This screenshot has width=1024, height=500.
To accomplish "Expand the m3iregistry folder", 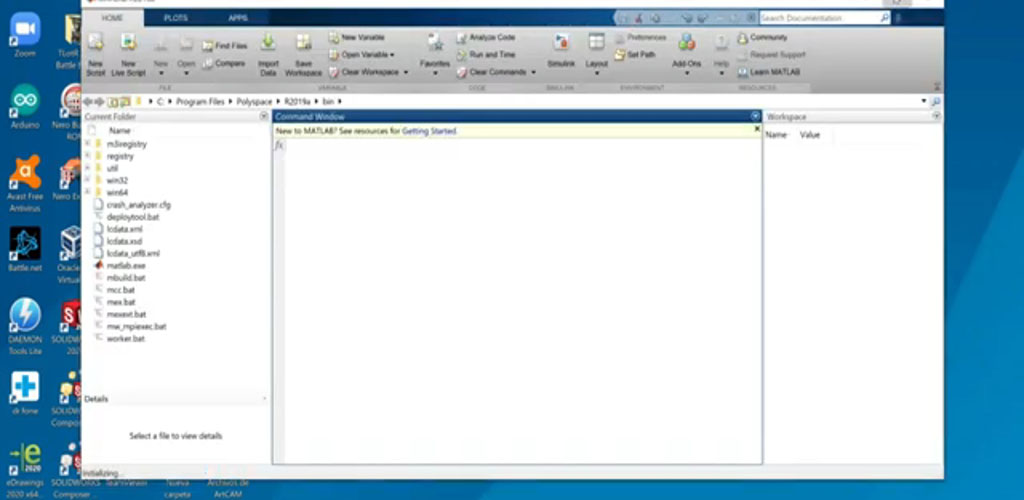I will click(x=88, y=144).
